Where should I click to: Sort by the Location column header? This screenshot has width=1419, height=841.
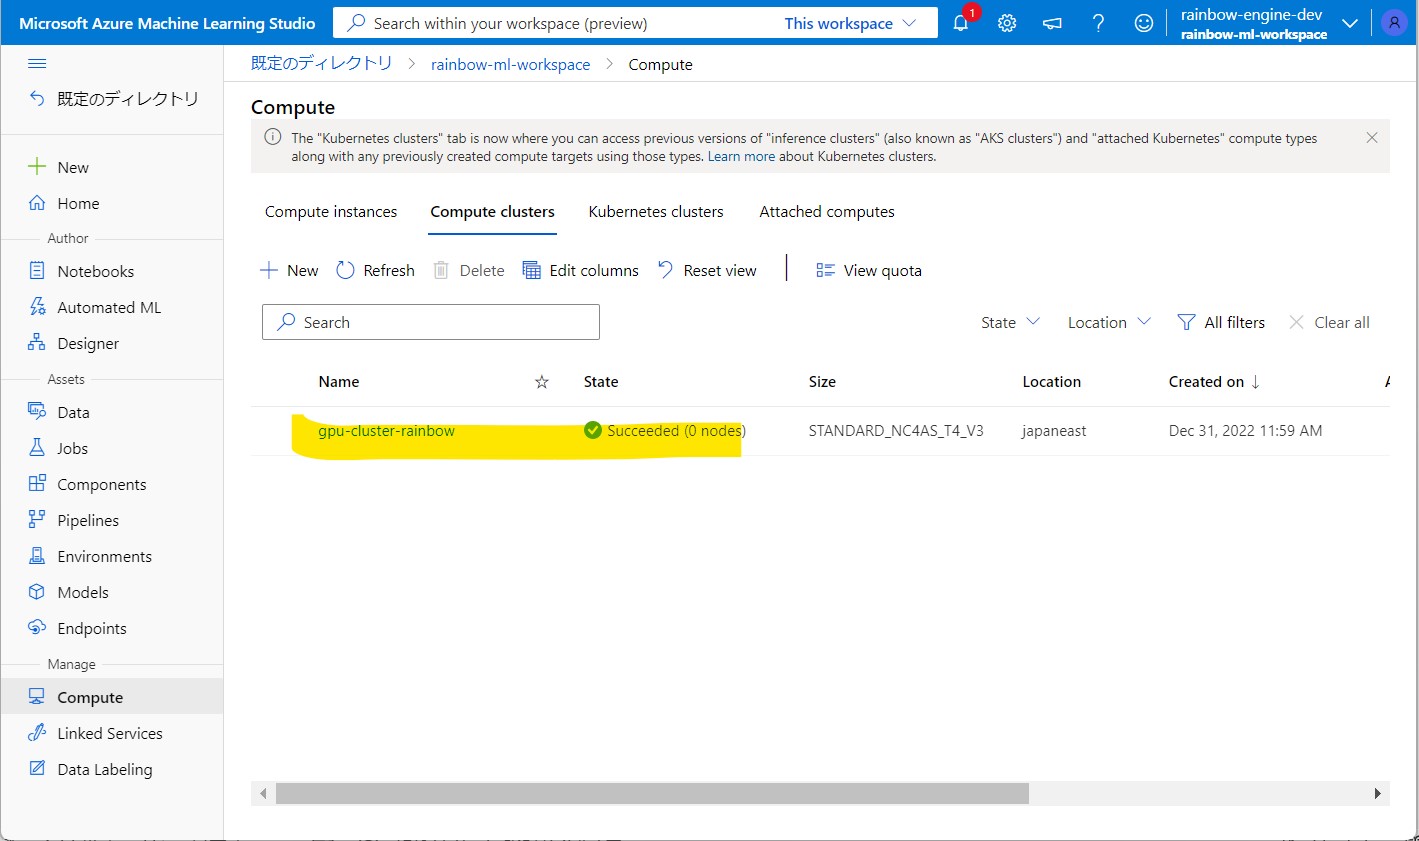coord(1051,382)
